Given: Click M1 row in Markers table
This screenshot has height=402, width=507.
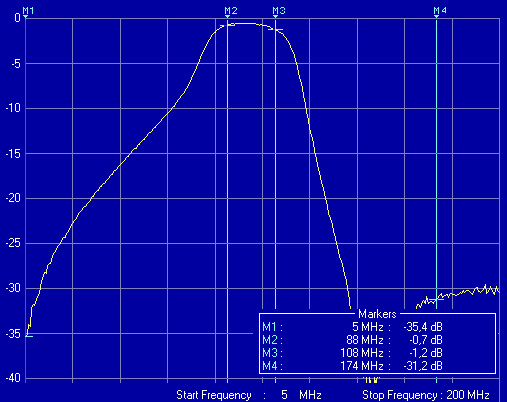Looking at the screenshot, I should pyautogui.click(x=352, y=327).
